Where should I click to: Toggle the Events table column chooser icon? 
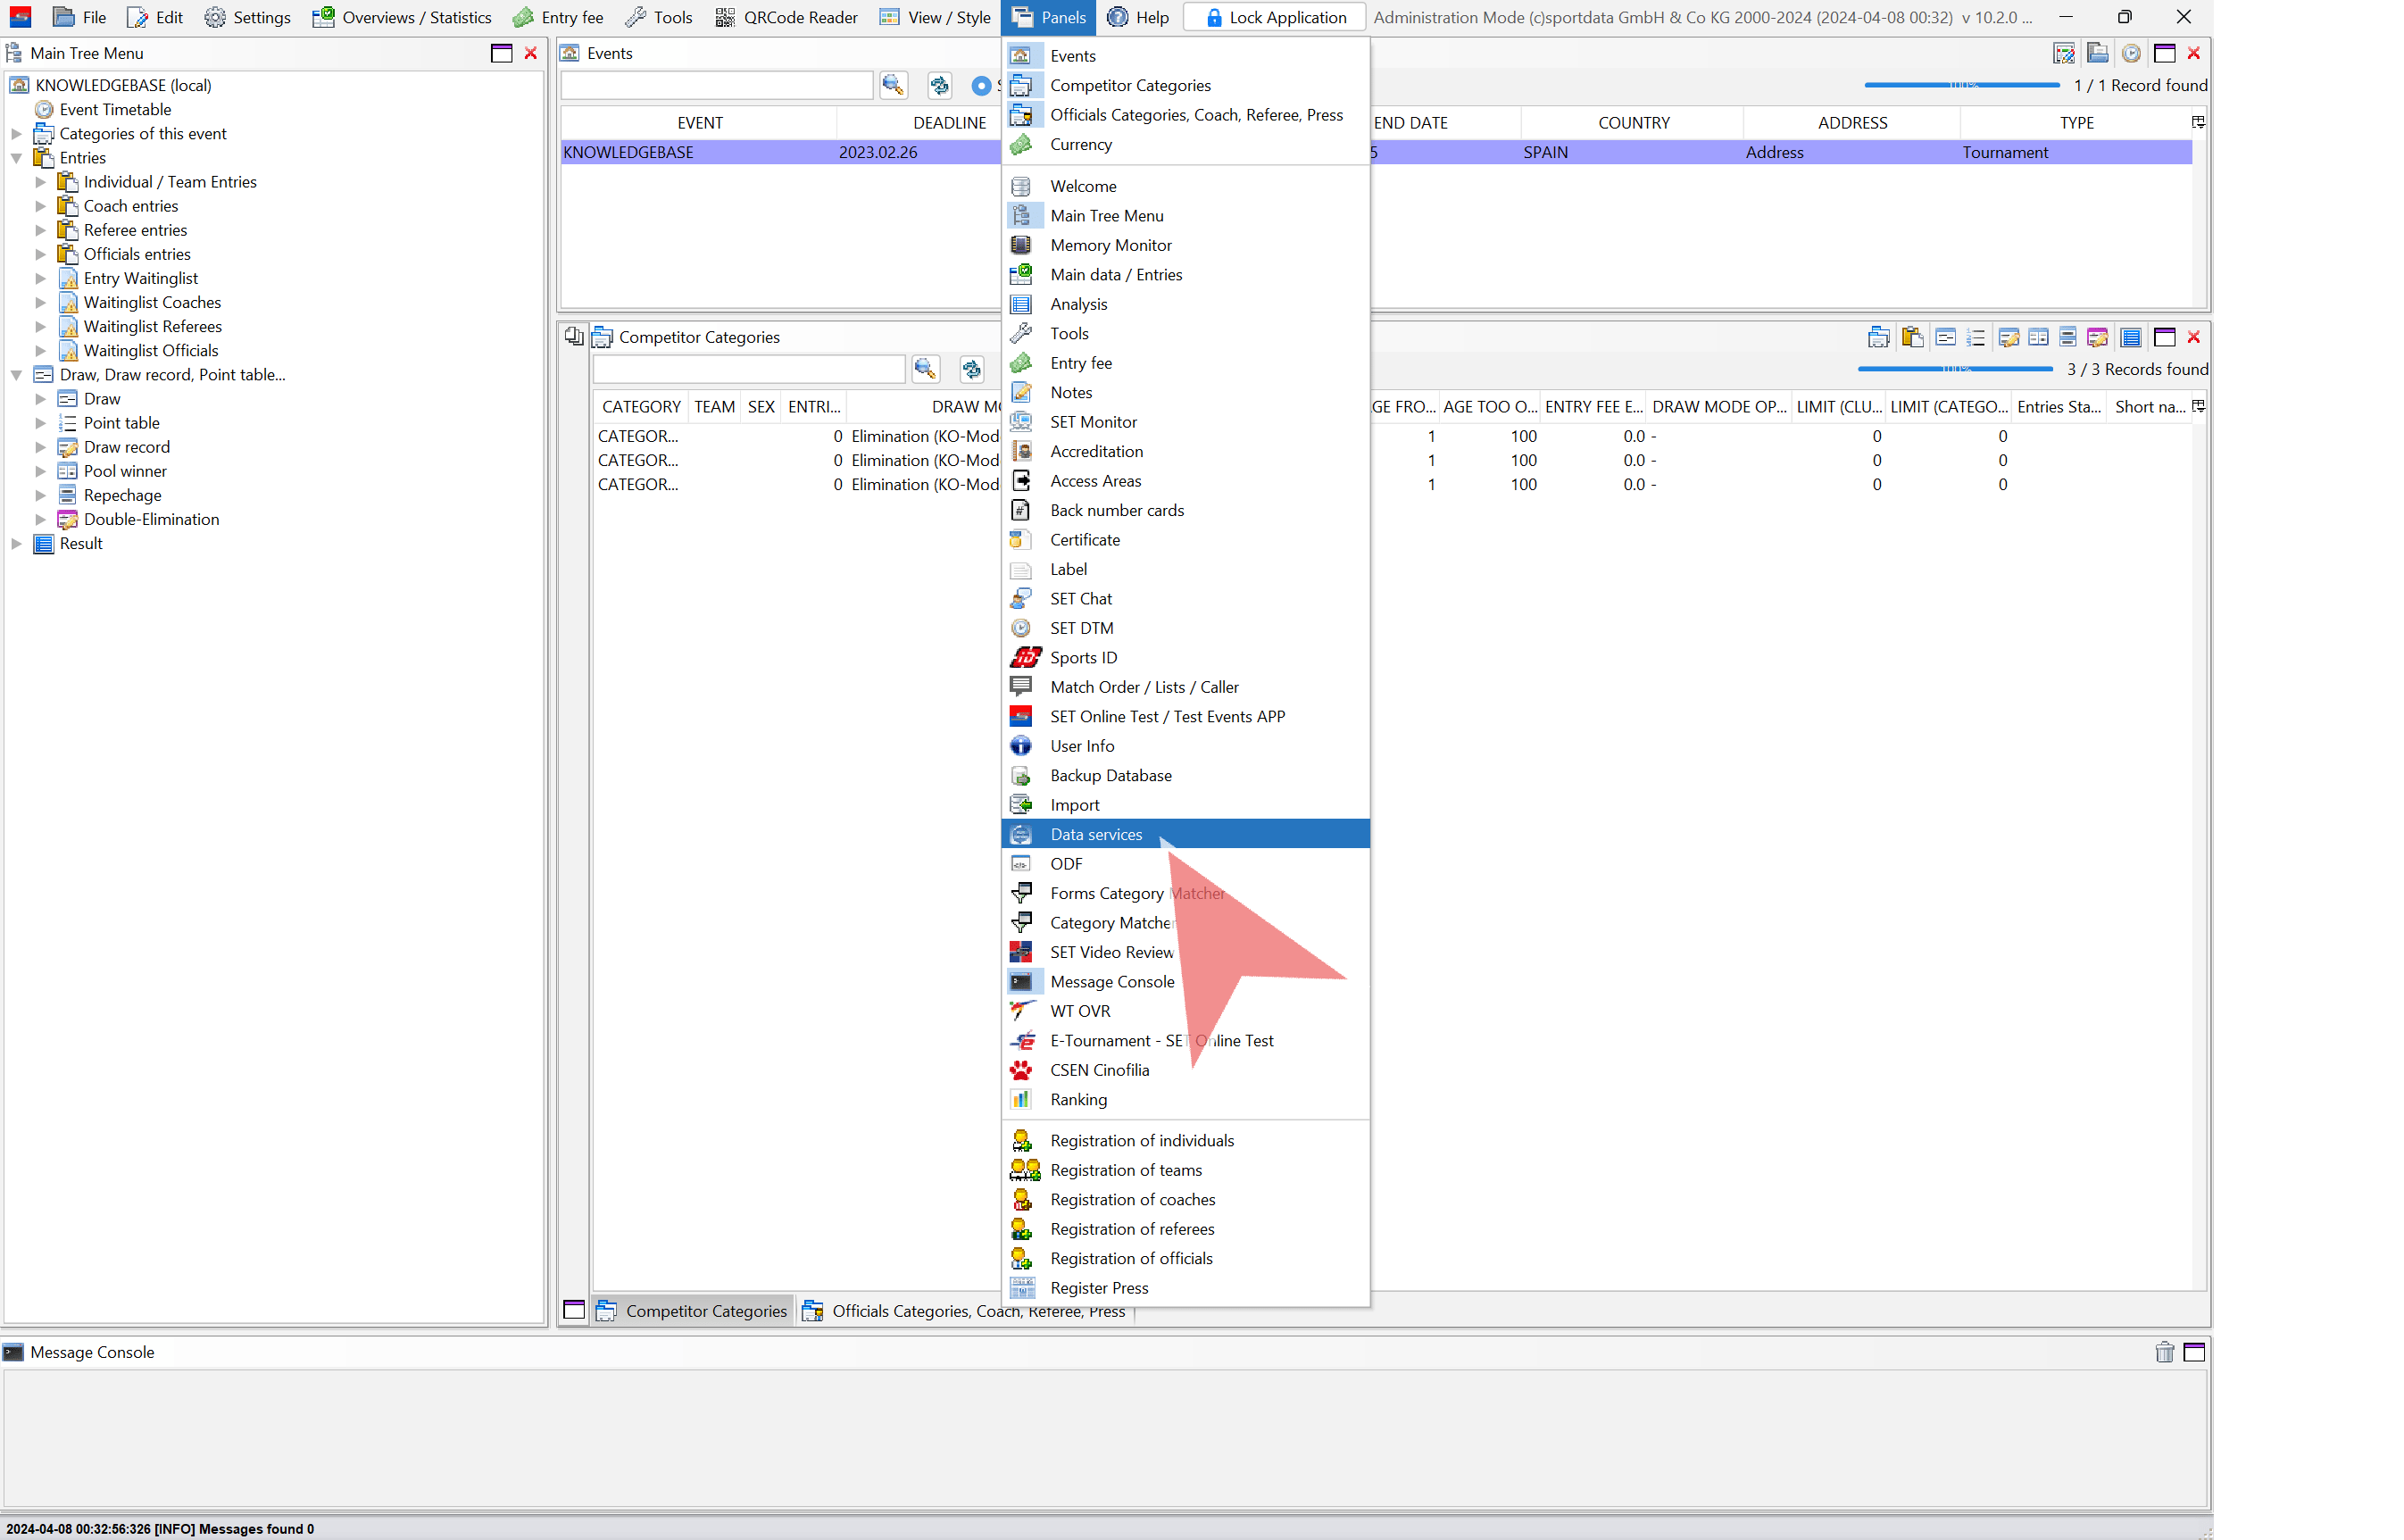point(2198,122)
